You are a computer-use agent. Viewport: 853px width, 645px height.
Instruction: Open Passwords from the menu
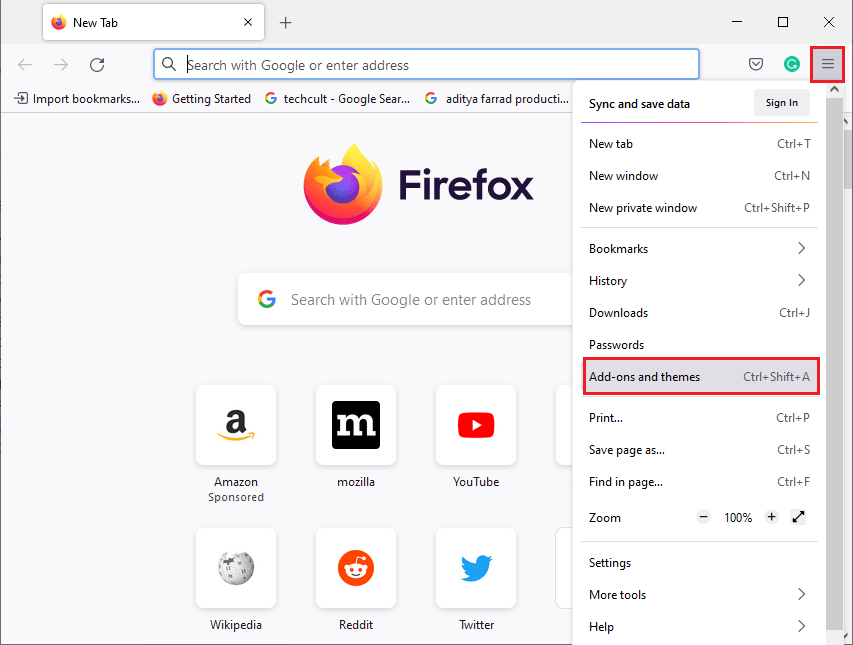click(x=700, y=345)
